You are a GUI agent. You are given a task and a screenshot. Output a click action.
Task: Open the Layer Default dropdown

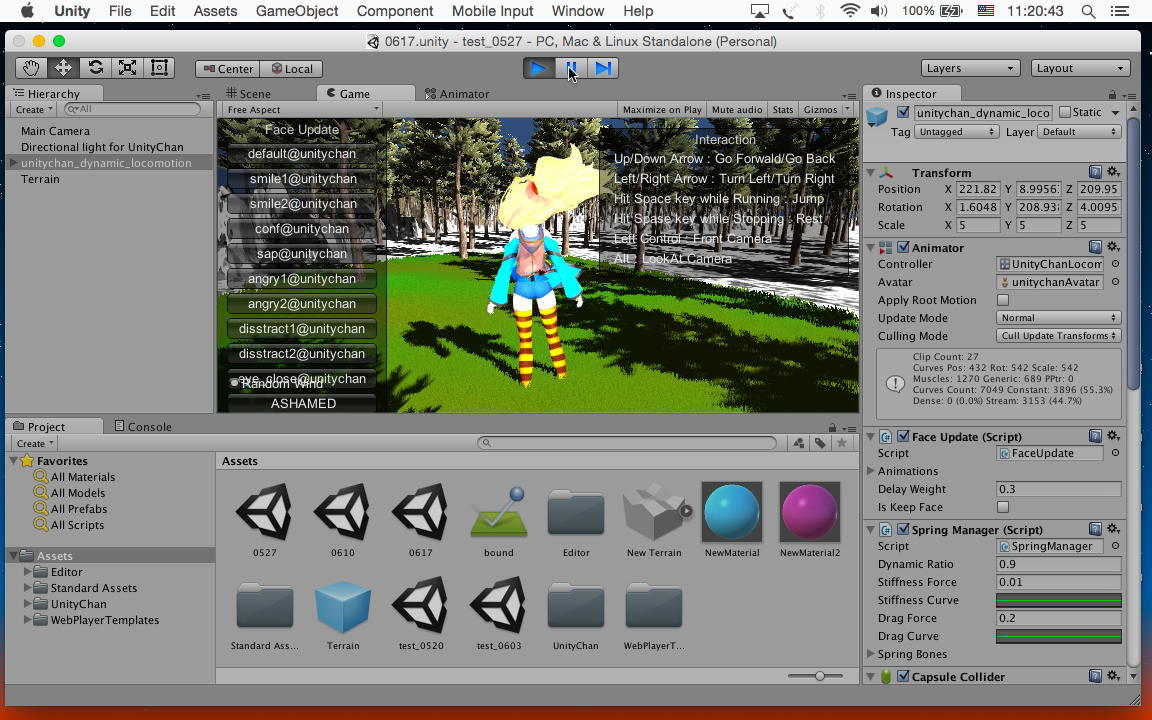(x=1079, y=132)
